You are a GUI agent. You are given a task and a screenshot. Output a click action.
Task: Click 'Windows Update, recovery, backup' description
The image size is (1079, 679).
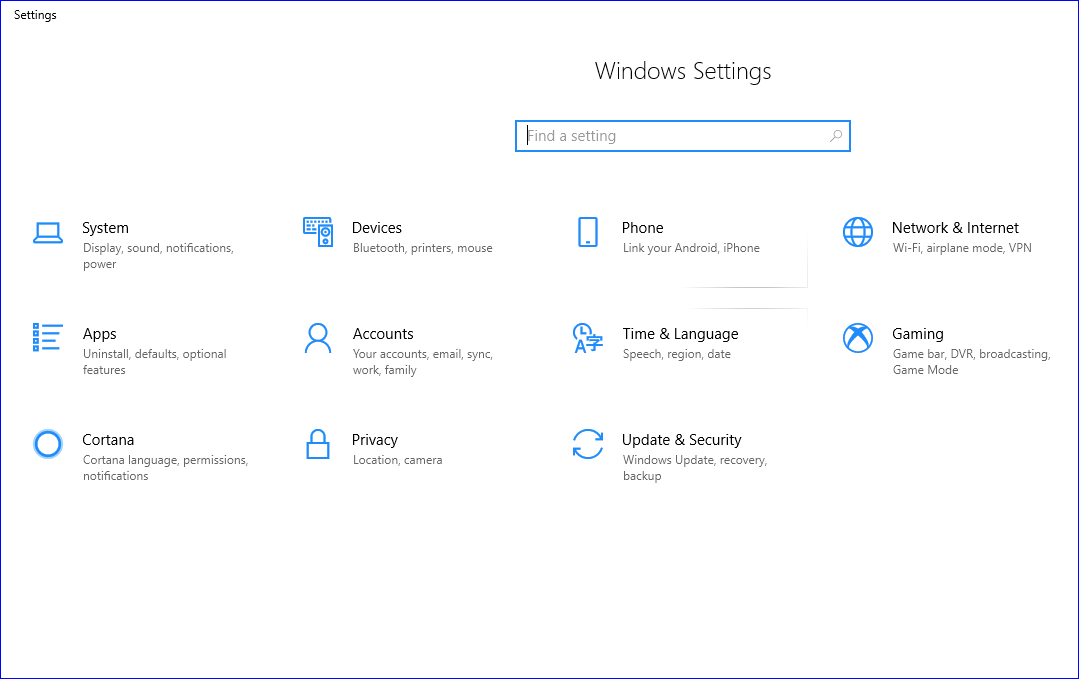pos(695,468)
